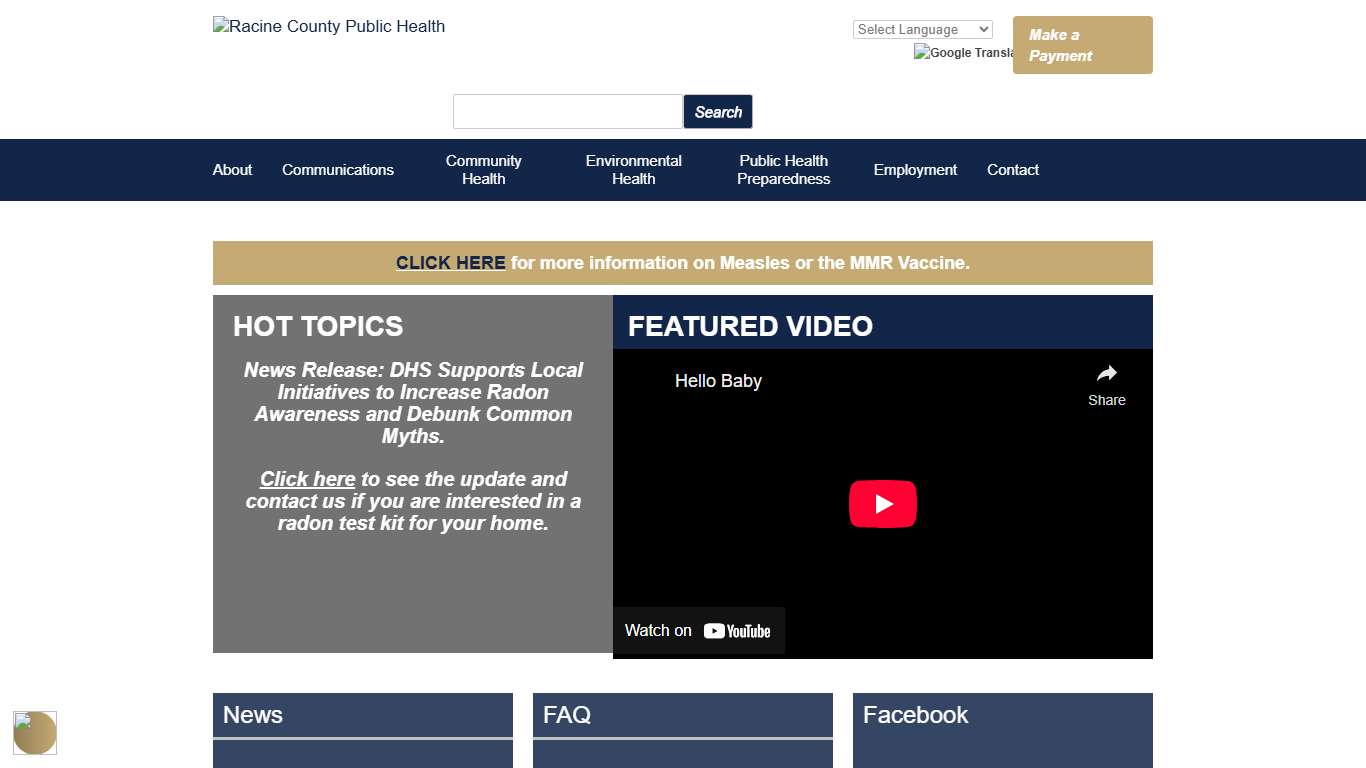The width and height of the screenshot is (1366, 768).
Task: Click here for the radon test kit update
Action: point(307,479)
